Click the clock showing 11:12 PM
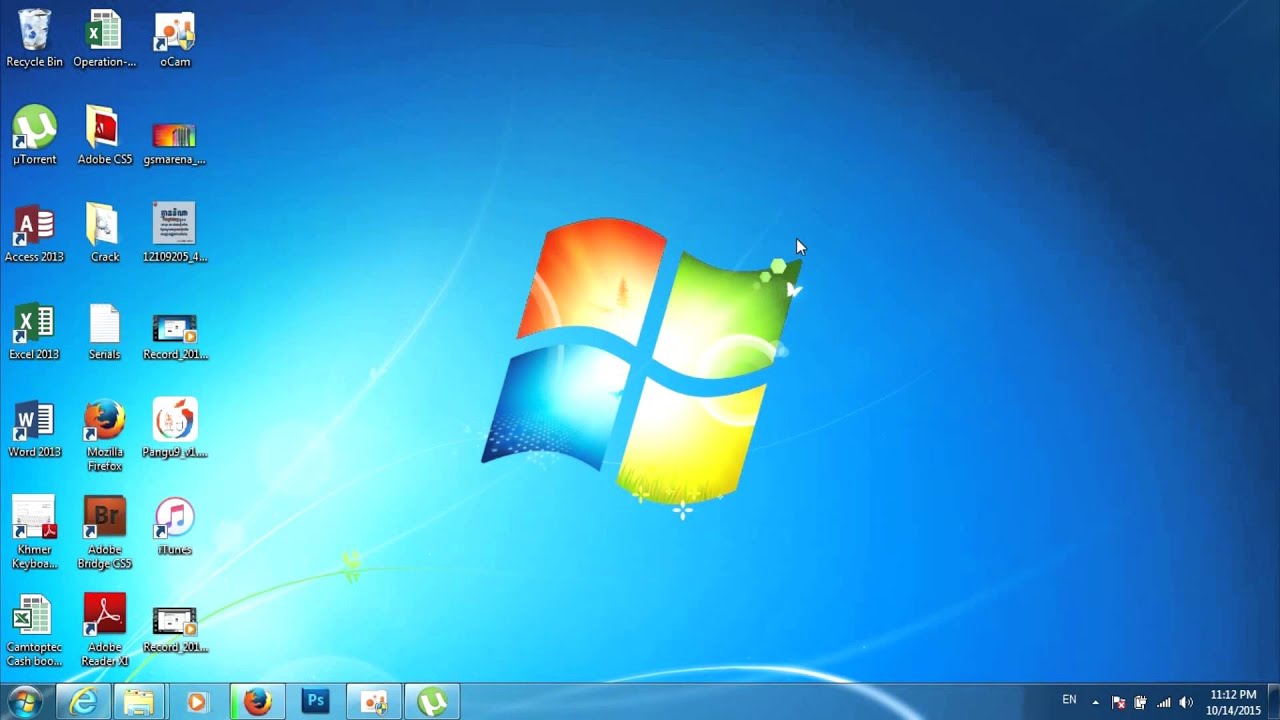This screenshot has height=720, width=1280. [x=1233, y=702]
